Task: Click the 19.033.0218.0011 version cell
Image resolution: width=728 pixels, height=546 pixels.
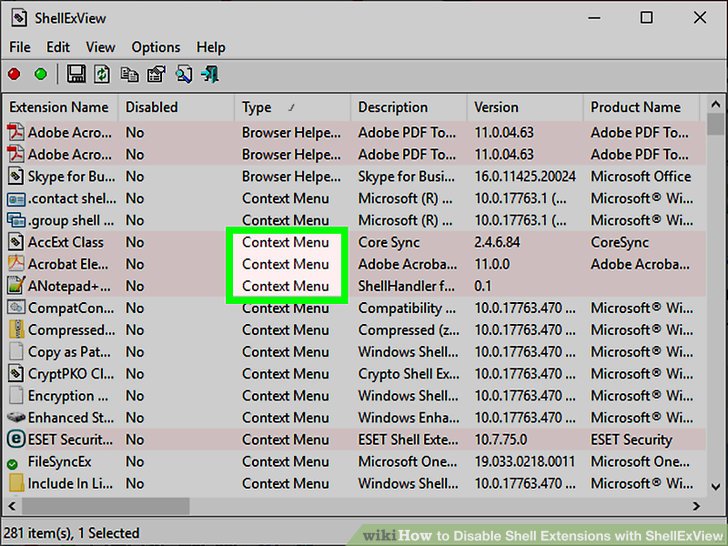Action: coord(525,462)
